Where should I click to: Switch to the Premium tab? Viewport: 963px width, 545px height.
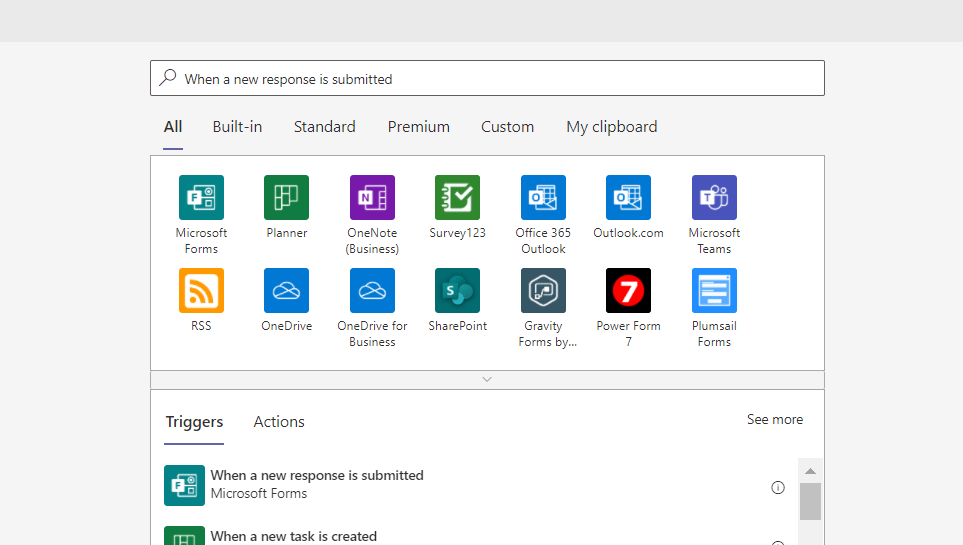418,127
